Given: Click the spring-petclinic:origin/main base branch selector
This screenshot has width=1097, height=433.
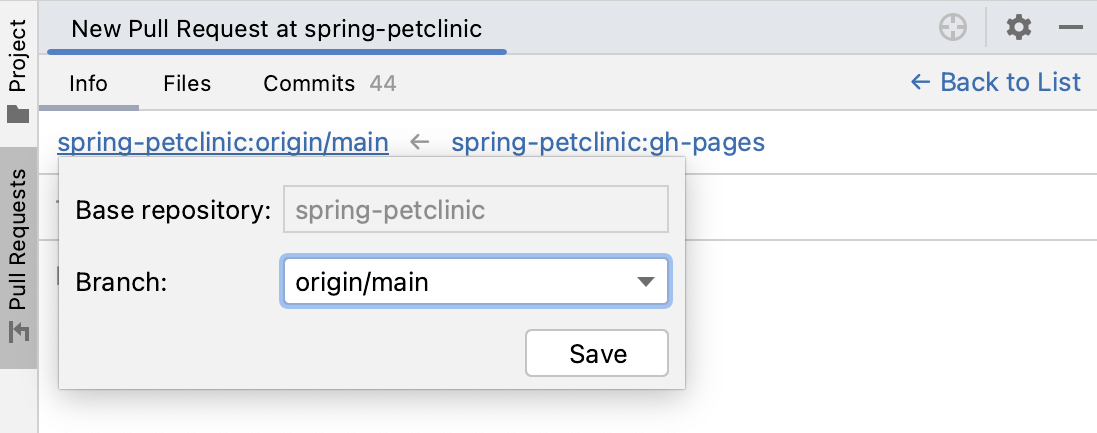Looking at the screenshot, I should tap(223, 143).
